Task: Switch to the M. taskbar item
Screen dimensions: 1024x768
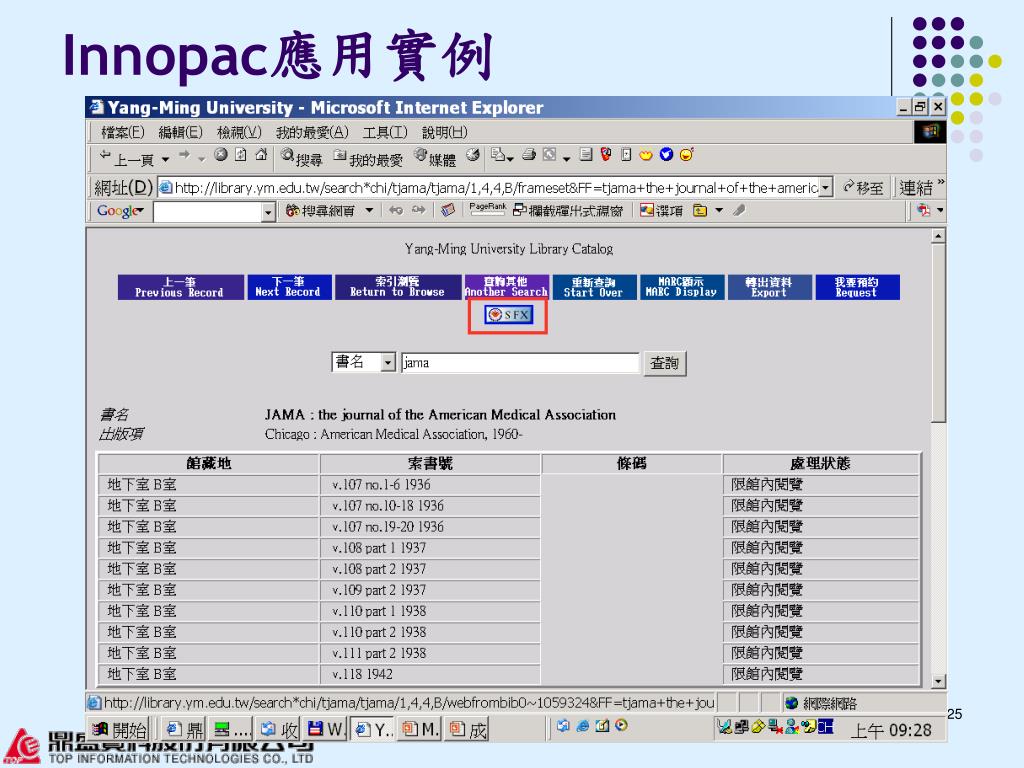Action: pyautogui.click(x=420, y=729)
